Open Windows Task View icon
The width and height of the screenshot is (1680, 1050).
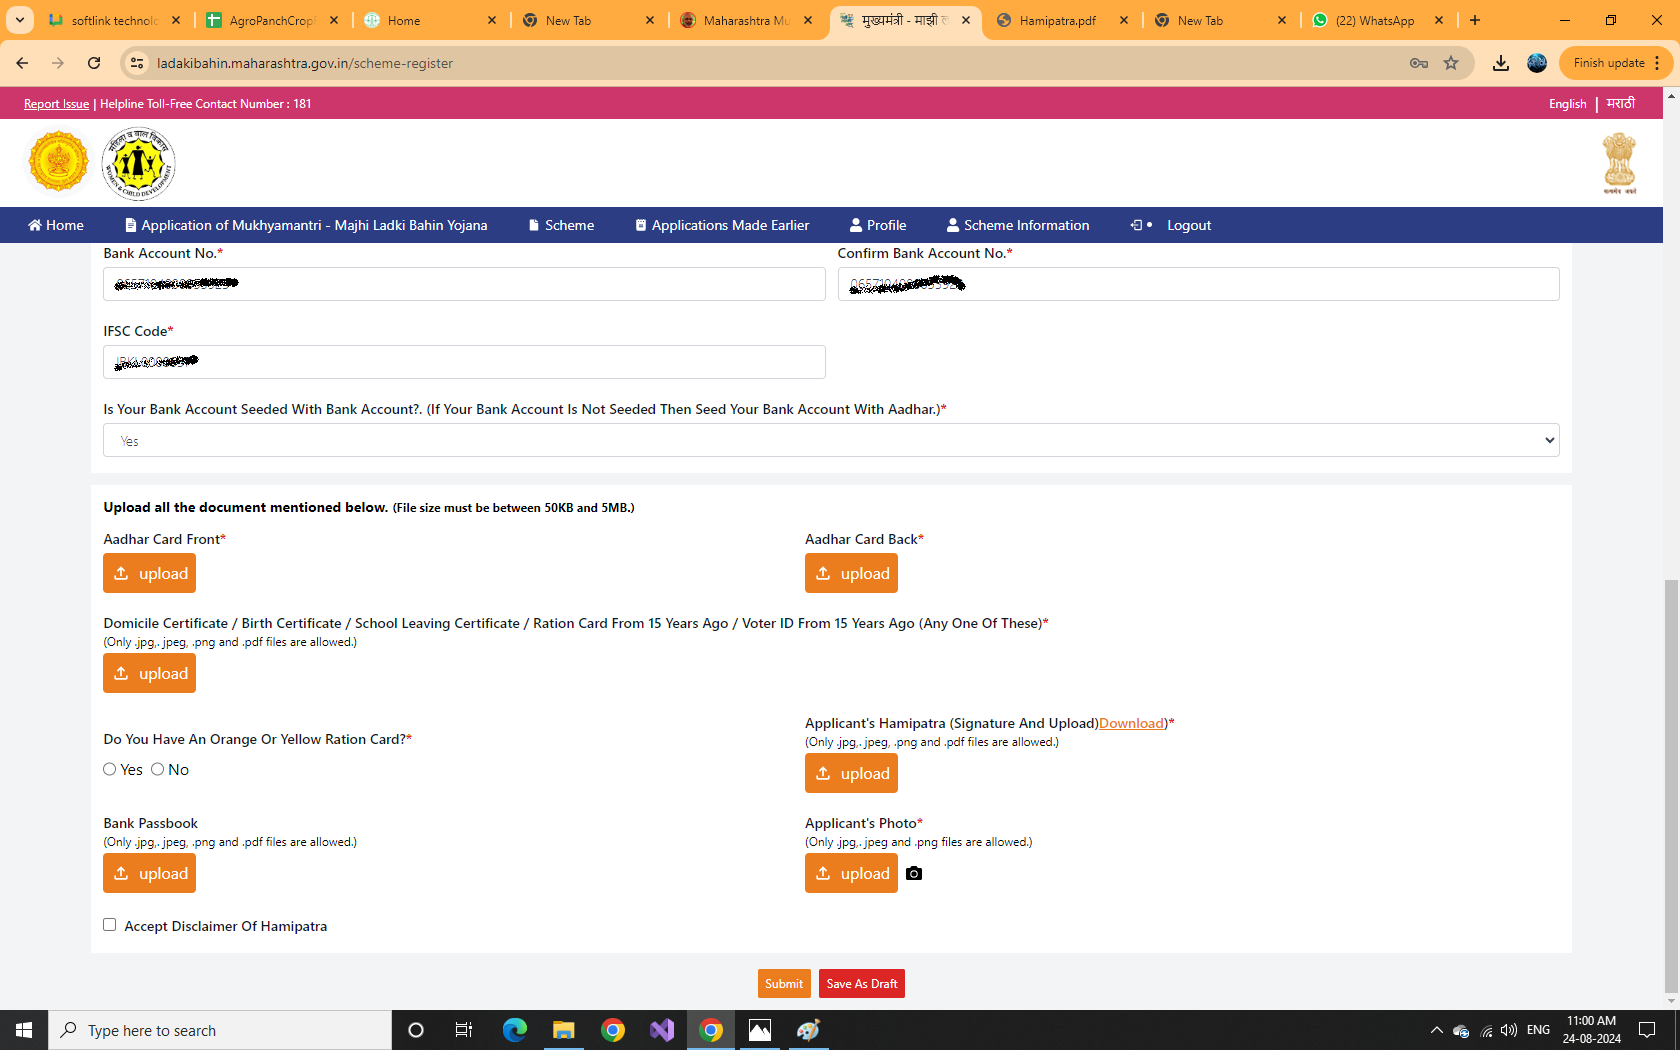click(464, 1030)
